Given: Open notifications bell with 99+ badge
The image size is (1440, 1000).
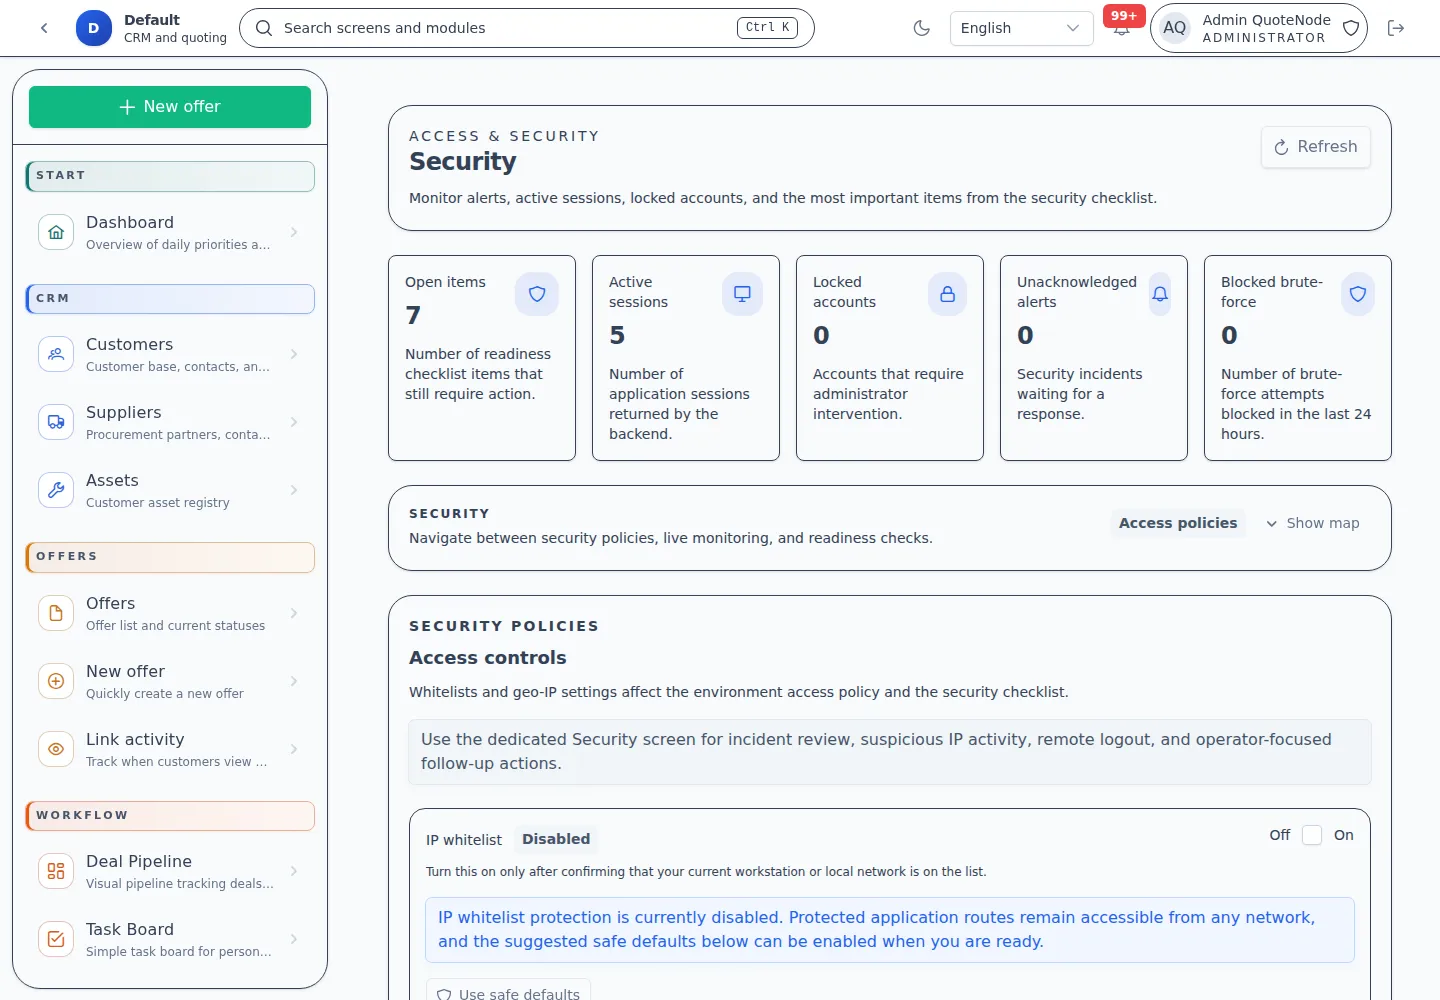Looking at the screenshot, I should pos(1122,30).
